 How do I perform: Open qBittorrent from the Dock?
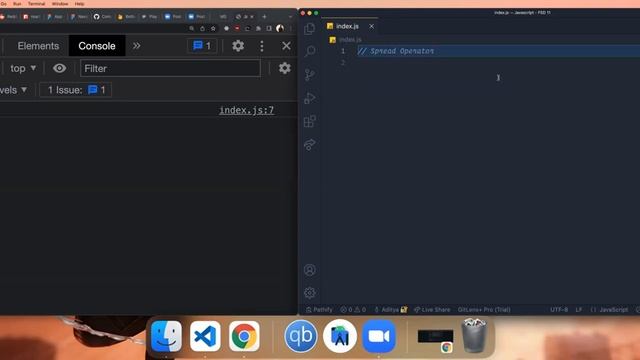[301, 336]
